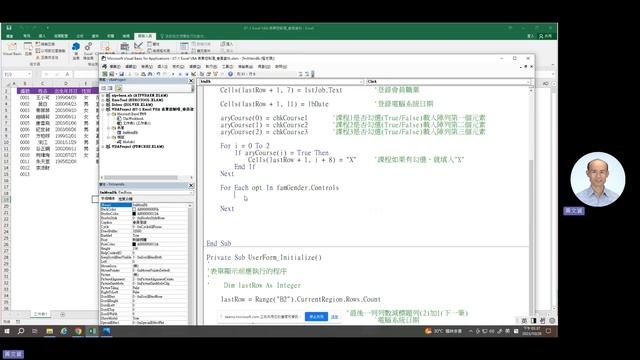This screenshot has height=360, width=640.
Task: Click the Visual Basic button in Excel ribbon
Action: click(x=12, y=48)
